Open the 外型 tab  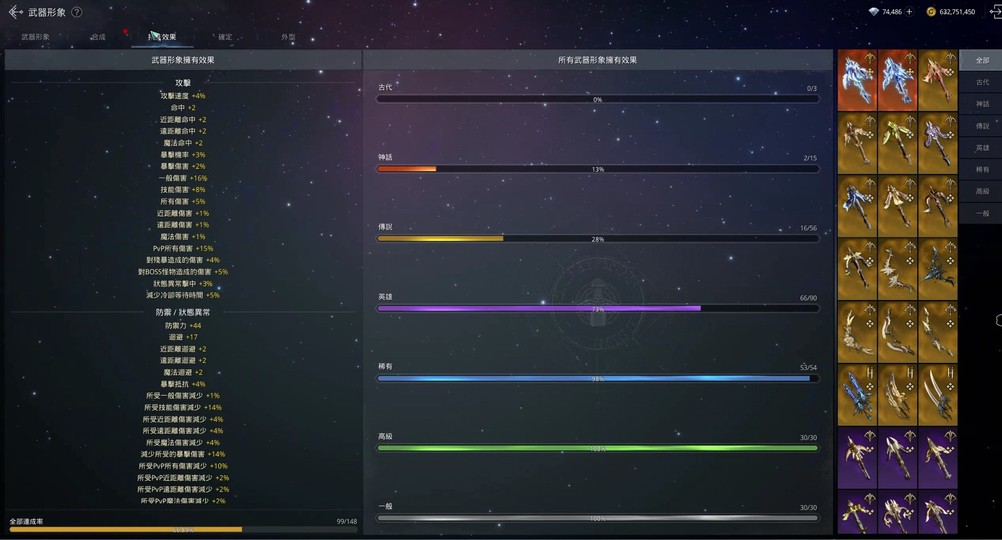(x=288, y=37)
